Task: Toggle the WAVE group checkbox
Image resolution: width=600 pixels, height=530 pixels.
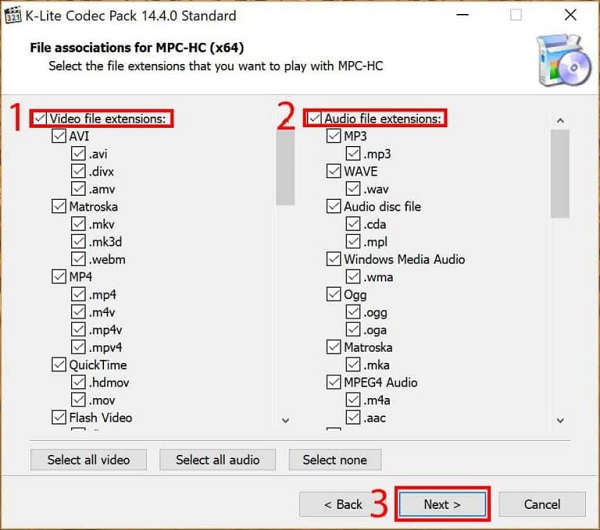Action: 334,171
